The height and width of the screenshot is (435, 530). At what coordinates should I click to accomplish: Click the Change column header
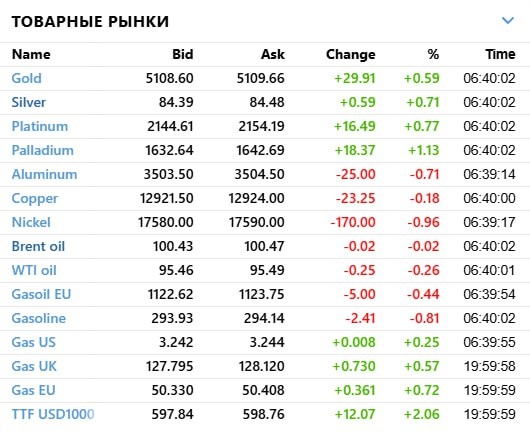coord(351,54)
